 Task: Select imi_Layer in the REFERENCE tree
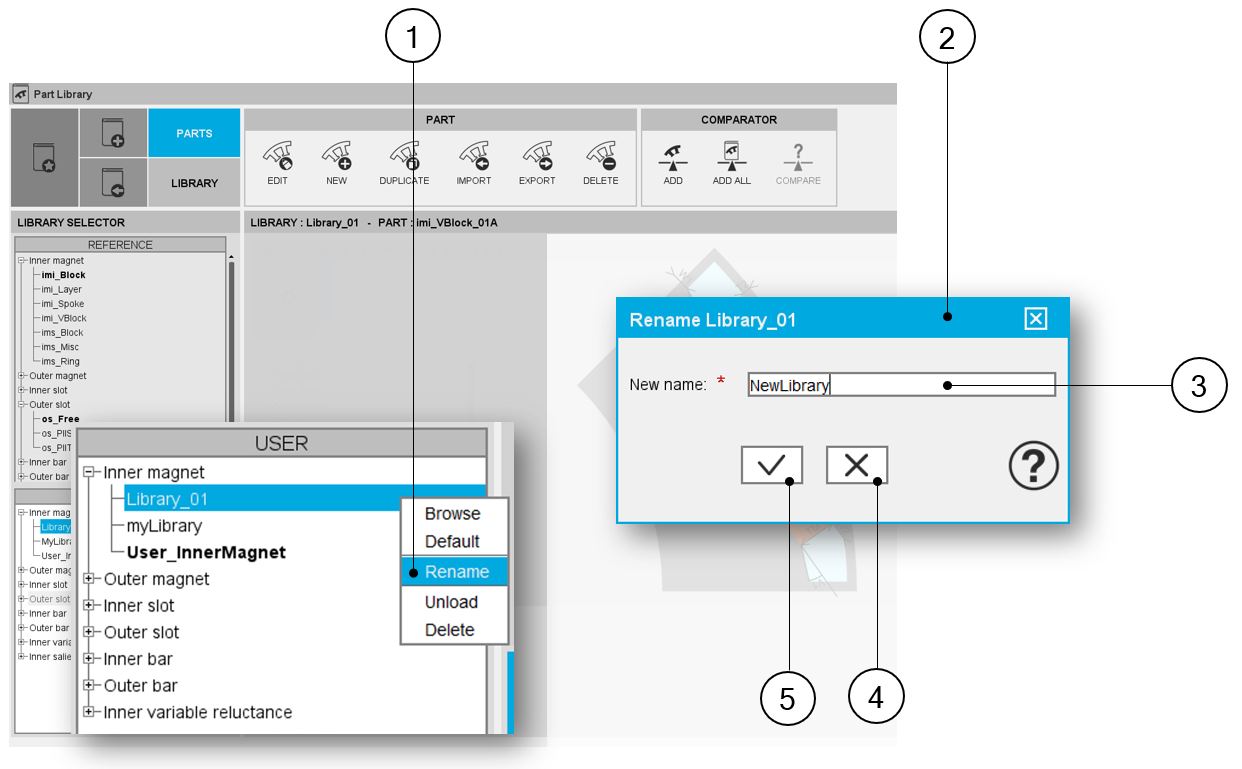point(62,289)
